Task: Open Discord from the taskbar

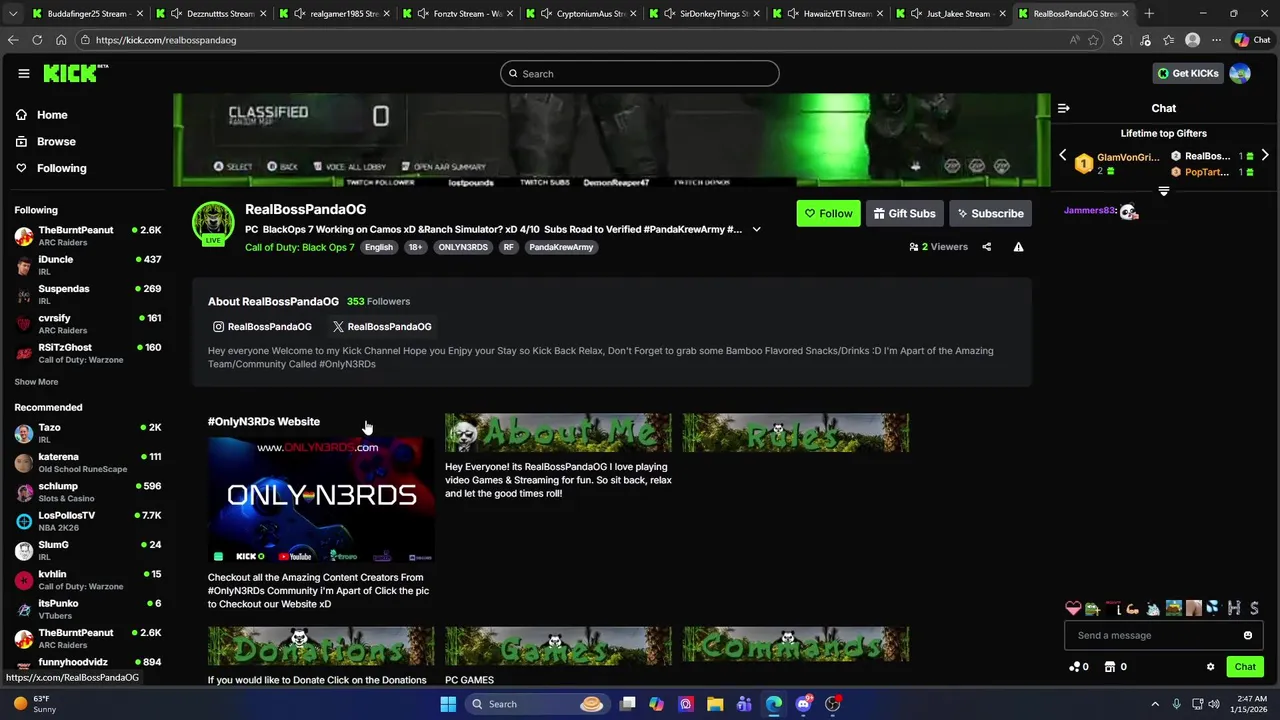Action: coord(803,704)
